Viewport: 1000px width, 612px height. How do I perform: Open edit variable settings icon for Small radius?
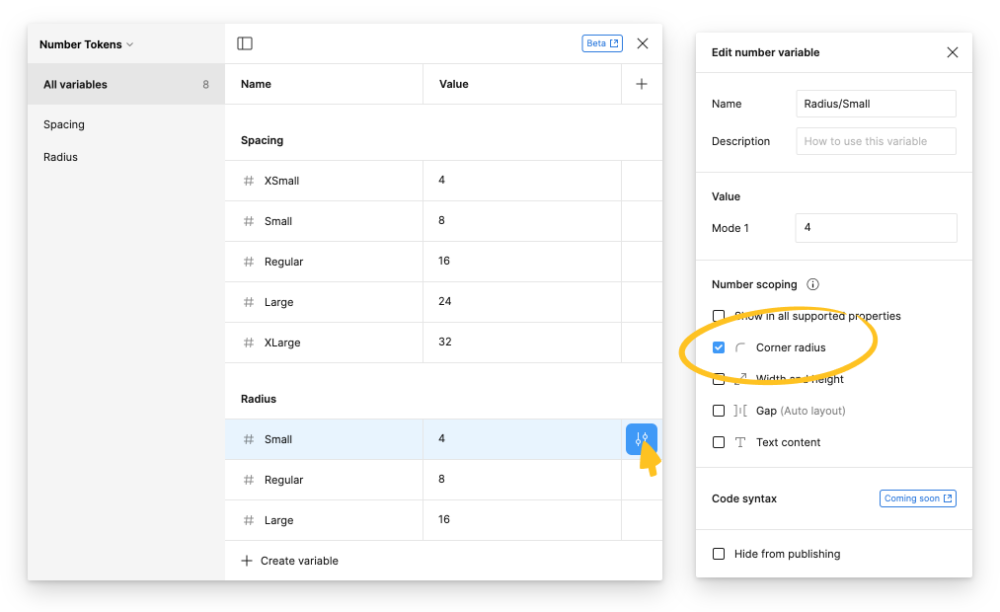(x=641, y=439)
